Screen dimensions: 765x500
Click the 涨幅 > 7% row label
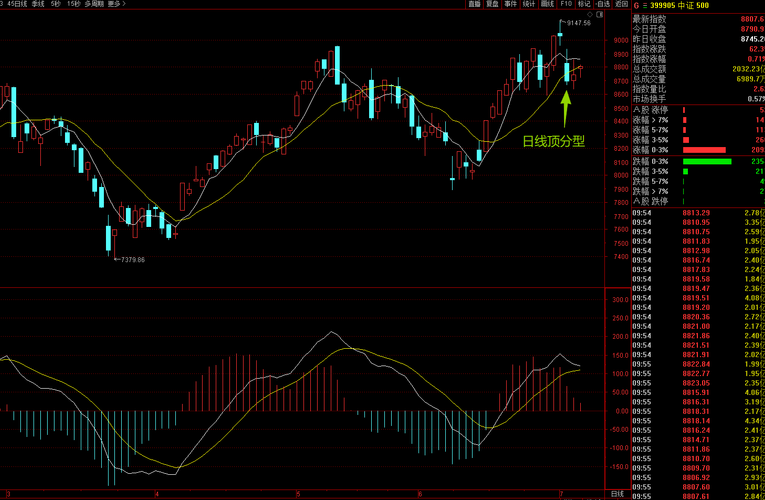click(650, 120)
